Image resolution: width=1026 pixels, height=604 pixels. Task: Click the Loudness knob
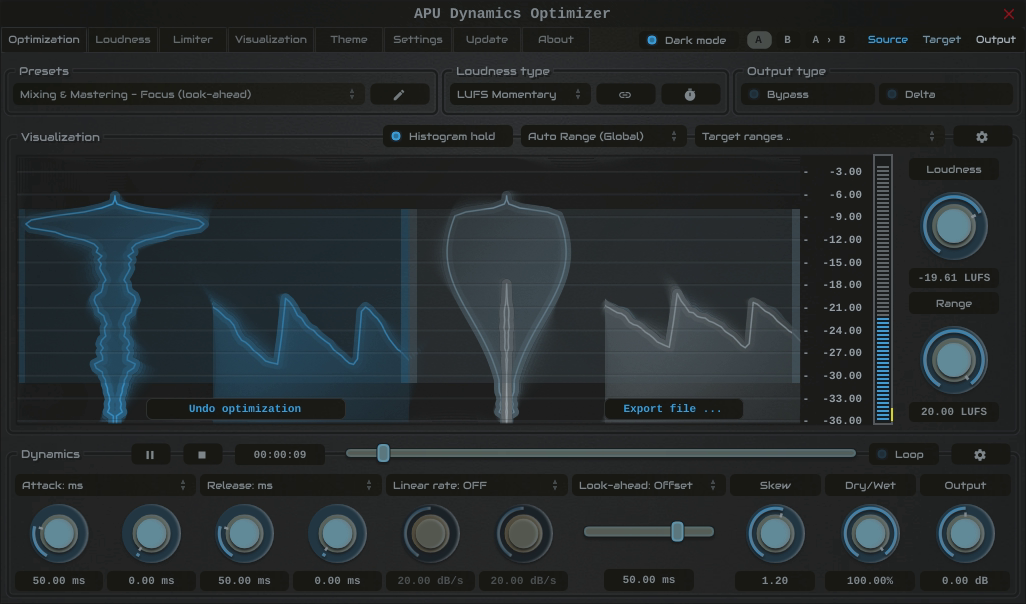(x=953, y=226)
